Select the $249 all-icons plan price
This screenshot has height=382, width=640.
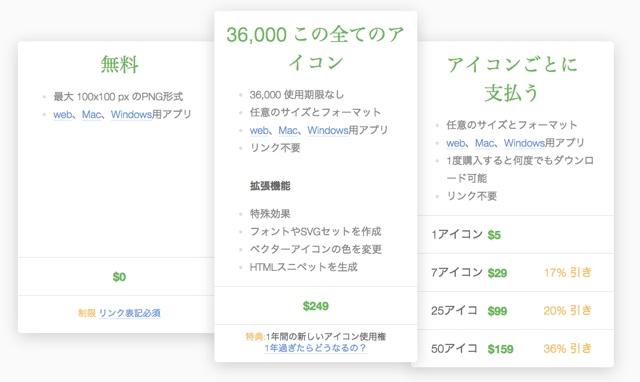coord(316,306)
